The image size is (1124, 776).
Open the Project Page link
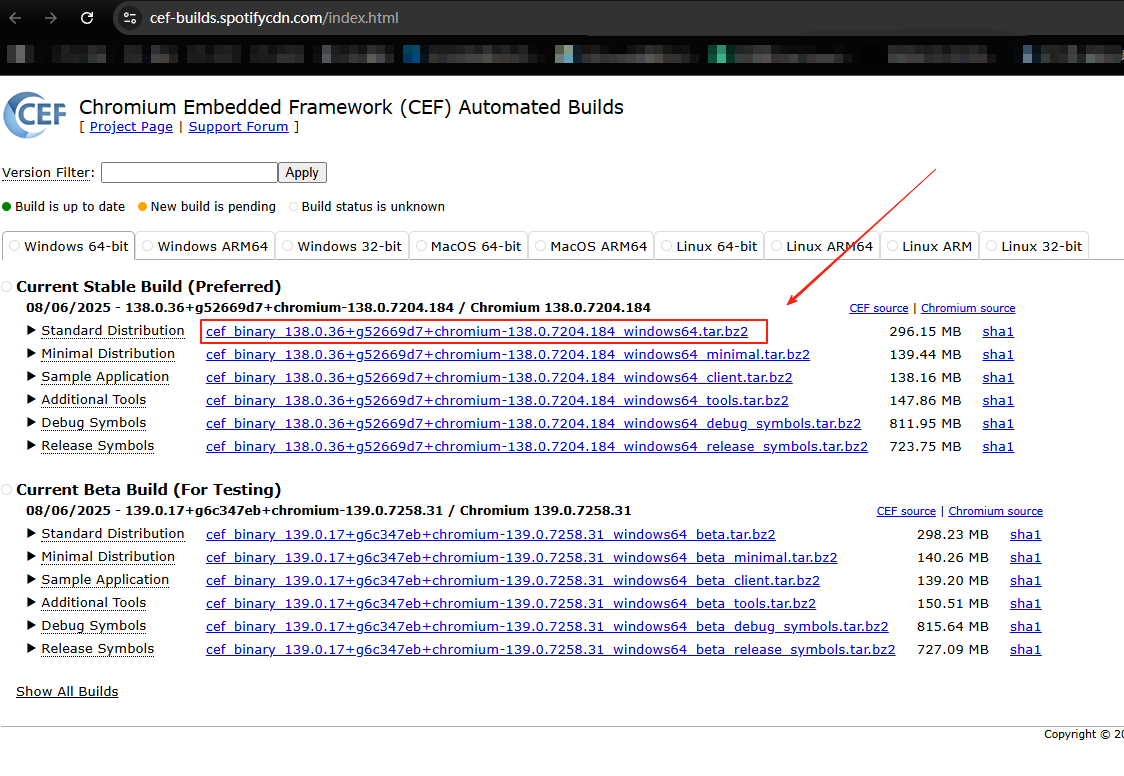click(x=131, y=127)
